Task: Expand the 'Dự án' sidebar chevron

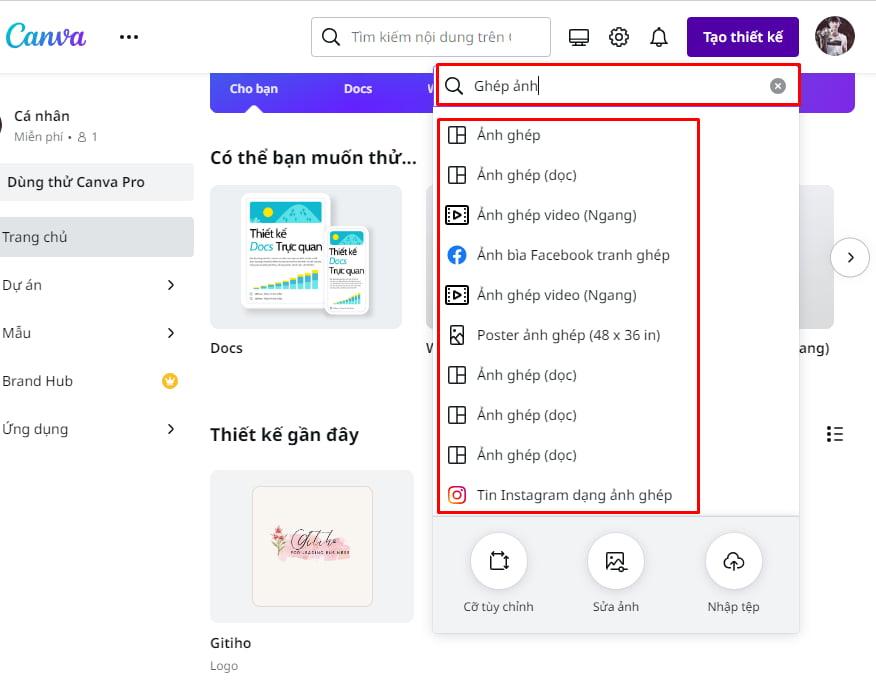Action: point(171,285)
